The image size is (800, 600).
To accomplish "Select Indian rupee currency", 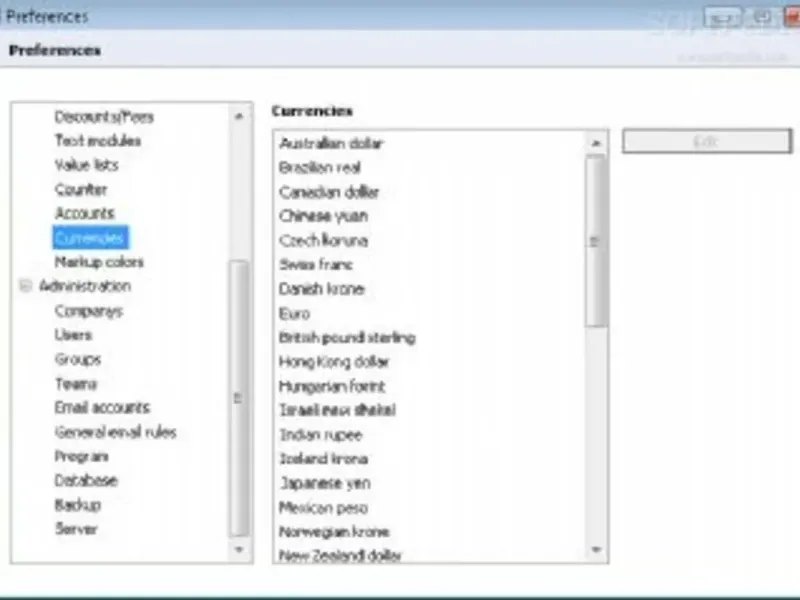I will (x=321, y=435).
